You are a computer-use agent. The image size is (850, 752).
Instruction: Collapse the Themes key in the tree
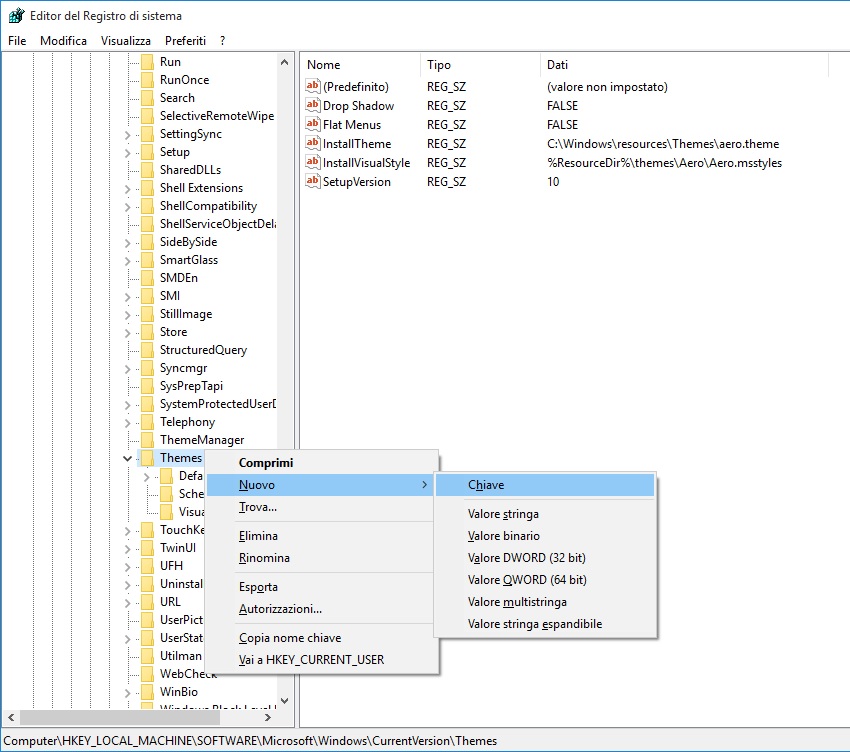click(x=127, y=458)
